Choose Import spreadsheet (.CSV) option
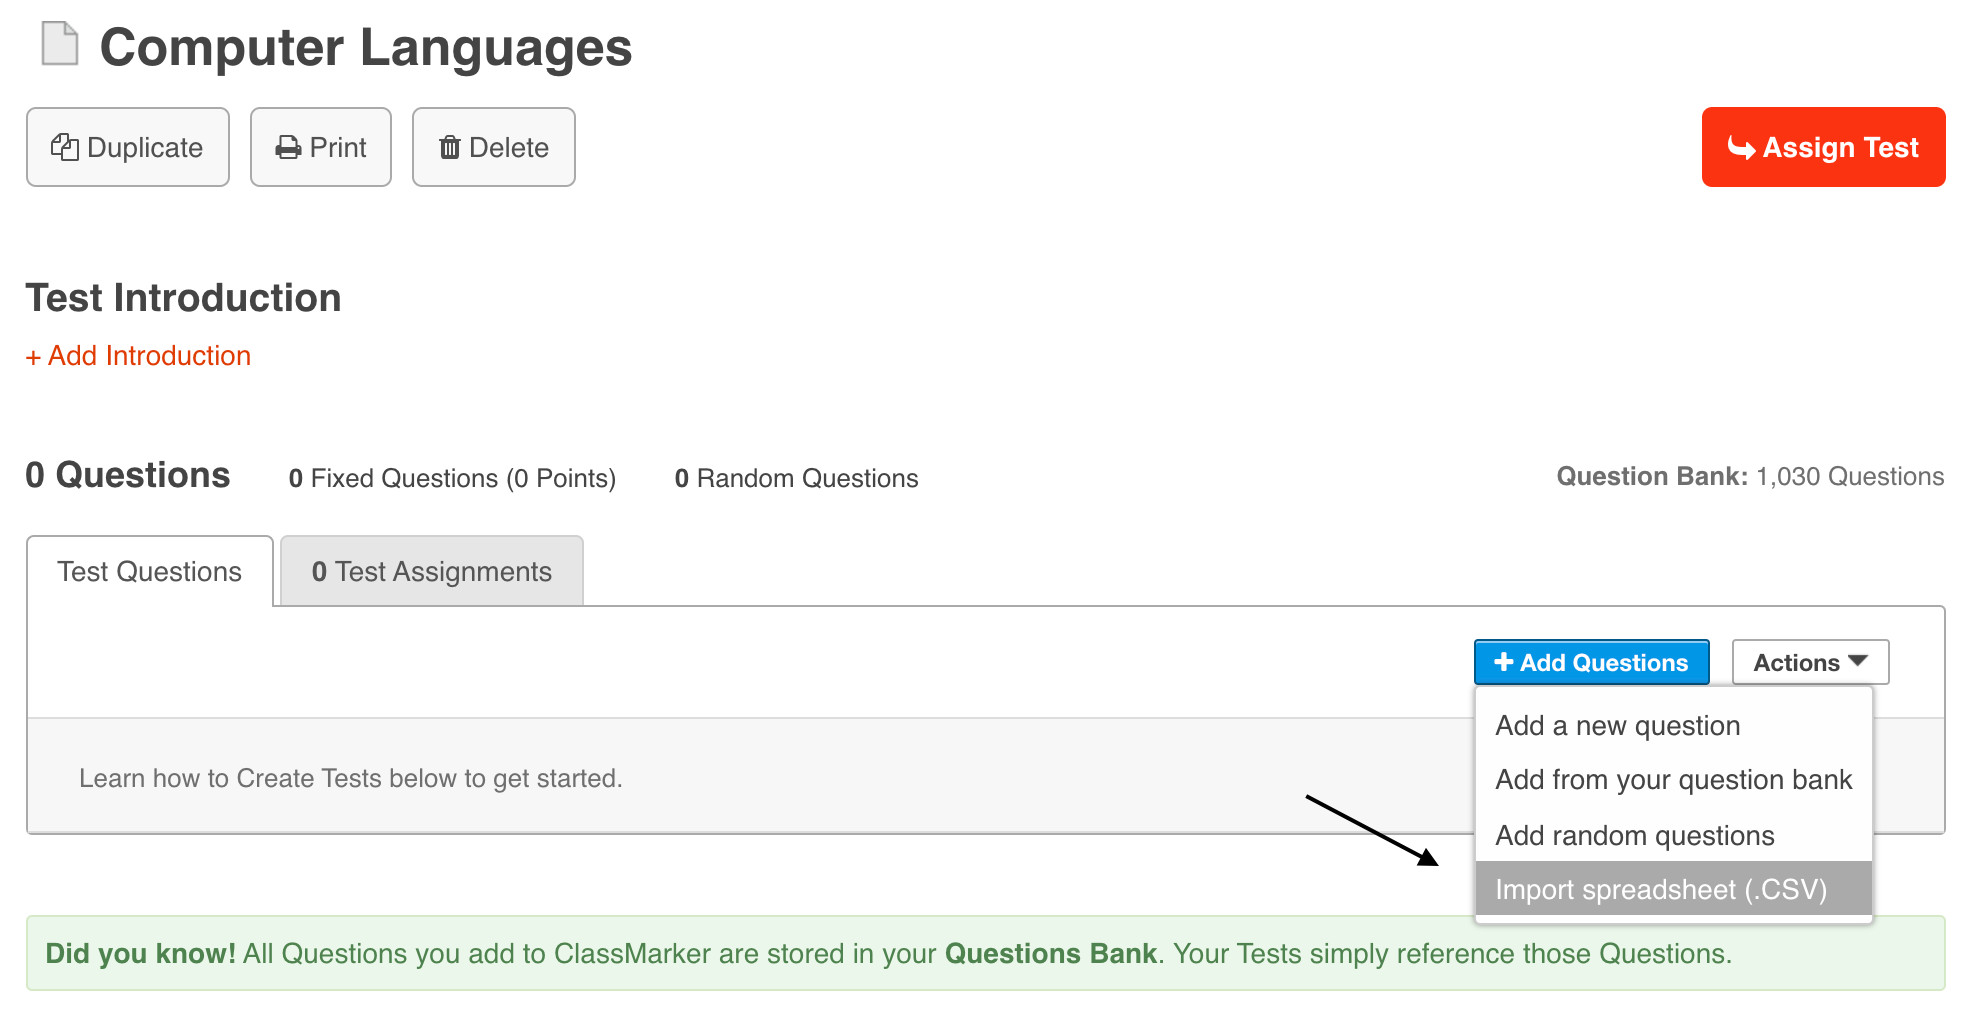This screenshot has width=1974, height=1016. coord(1660,890)
